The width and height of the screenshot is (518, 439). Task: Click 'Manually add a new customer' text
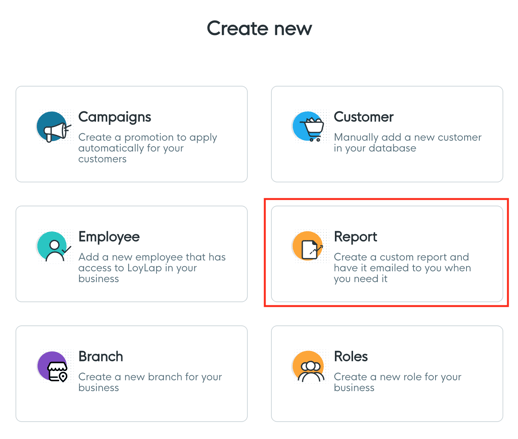[x=407, y=143]
